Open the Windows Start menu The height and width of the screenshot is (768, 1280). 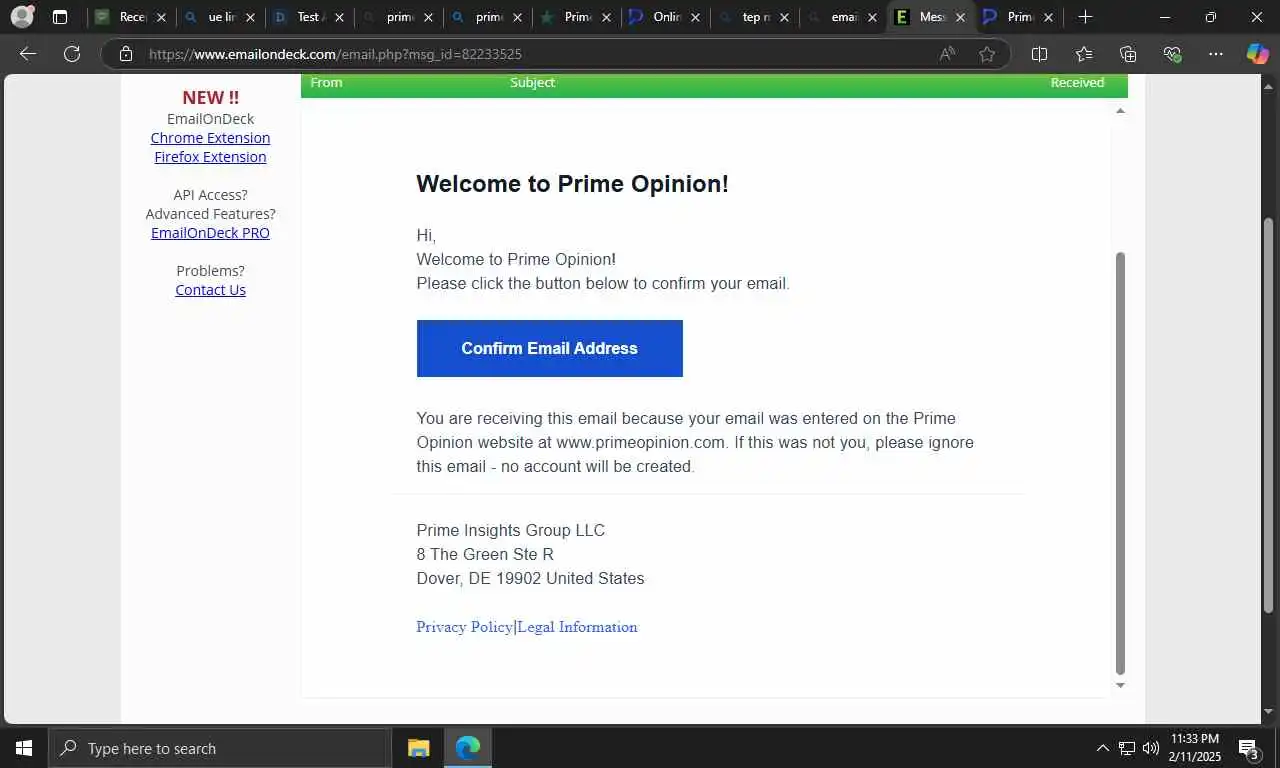pos(24,748)
